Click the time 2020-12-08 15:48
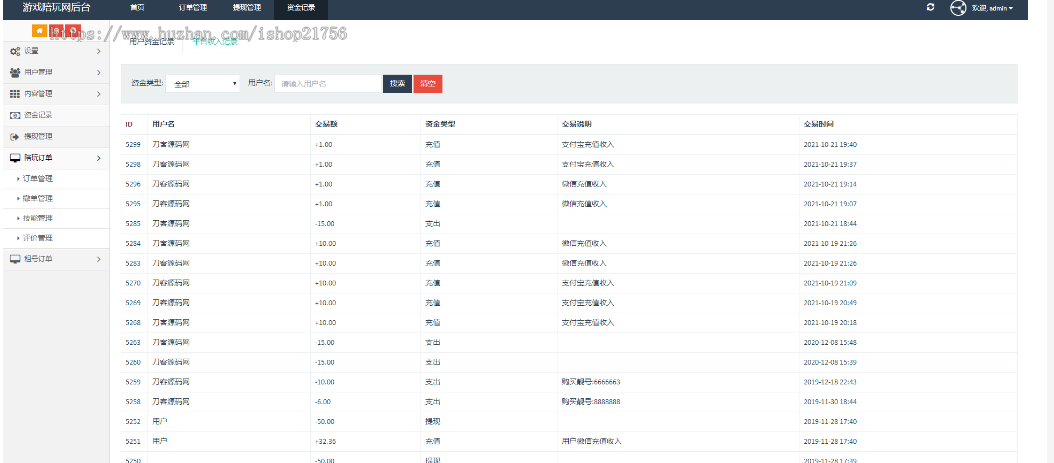Image resolution: width=1054 pixels, height=463 pixels. 830,343
